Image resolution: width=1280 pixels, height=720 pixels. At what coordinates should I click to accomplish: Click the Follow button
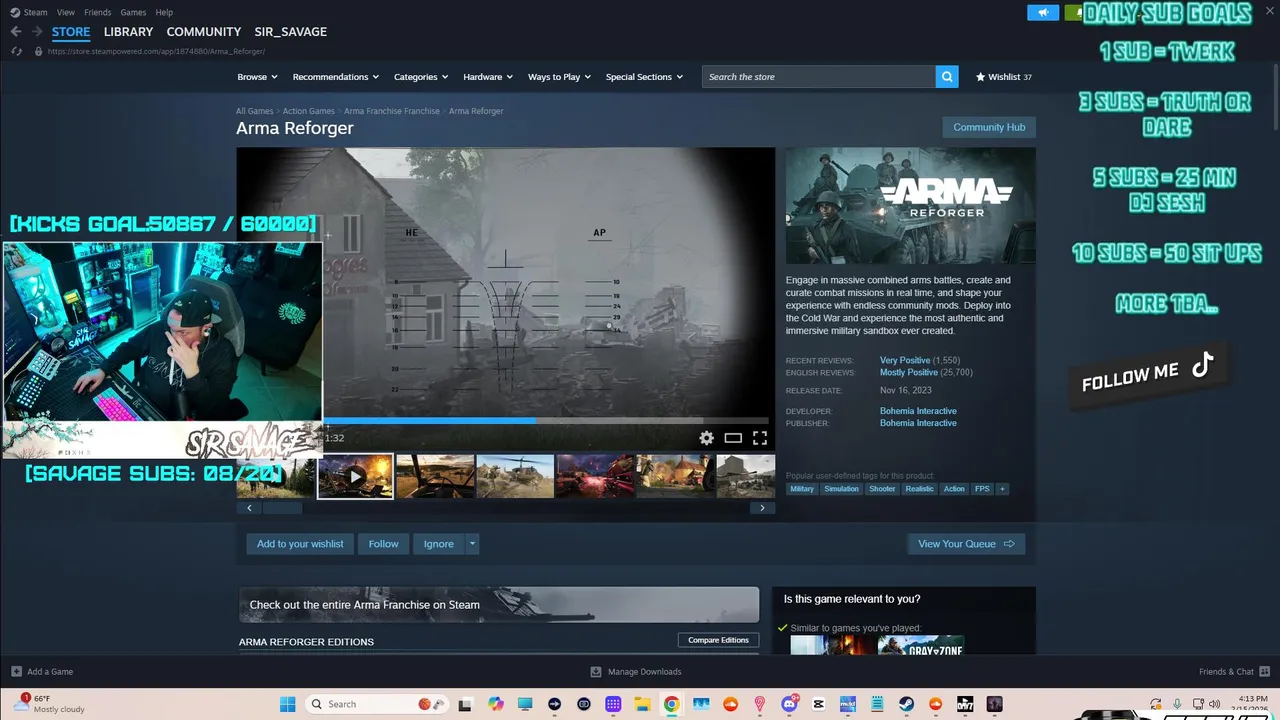(383, 544)
